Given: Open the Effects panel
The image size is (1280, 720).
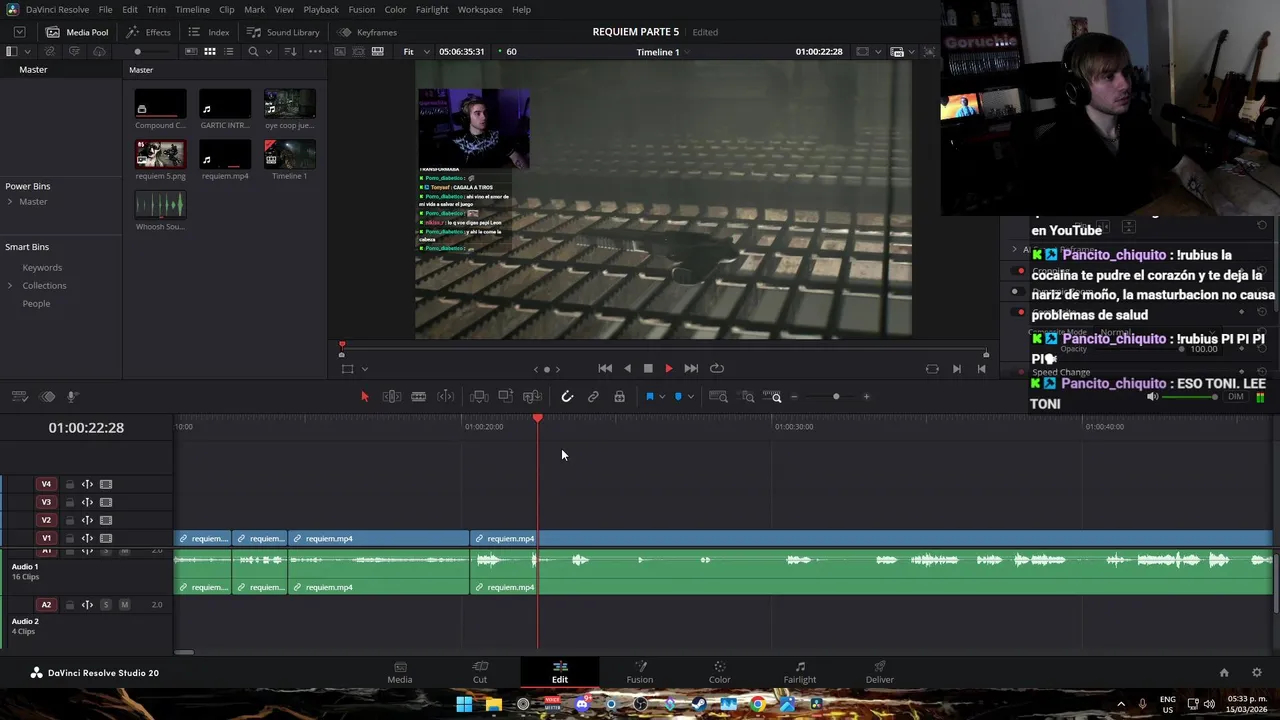Looking at the screenshot, I should point(148,32).
